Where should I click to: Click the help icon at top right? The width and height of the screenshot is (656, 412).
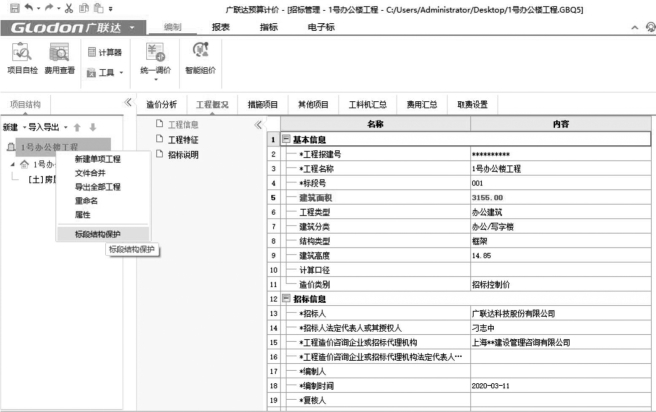[x=651, y=28]
